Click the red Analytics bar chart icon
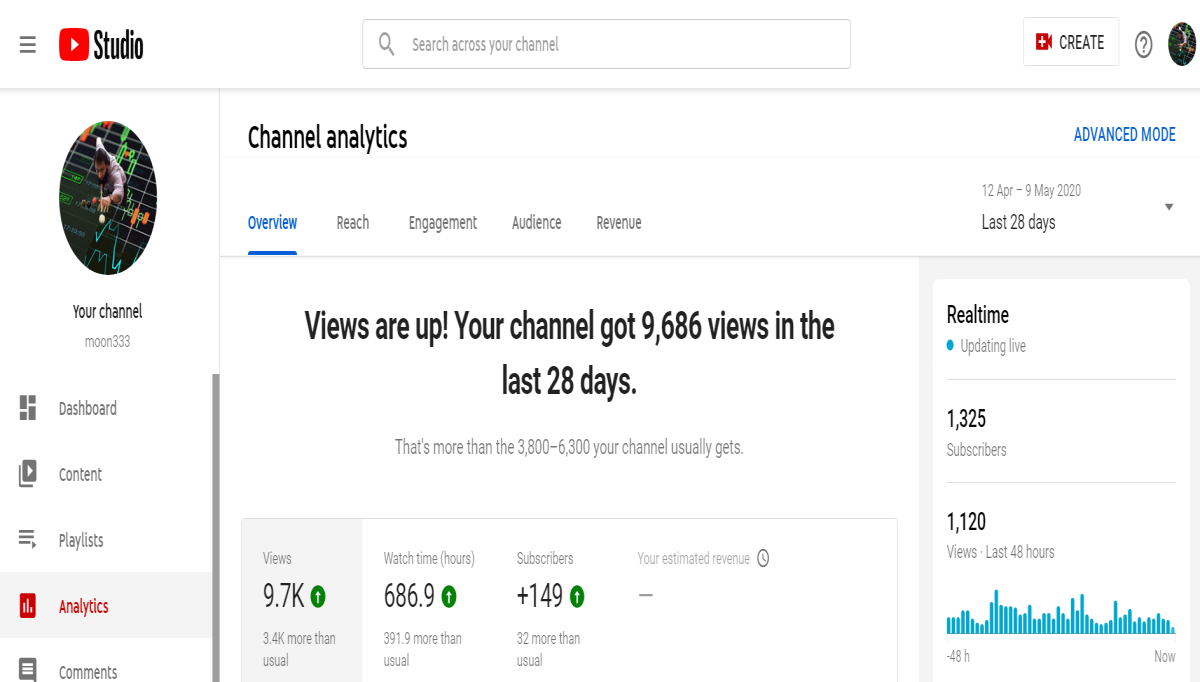1200x682 pixels. 28,606
